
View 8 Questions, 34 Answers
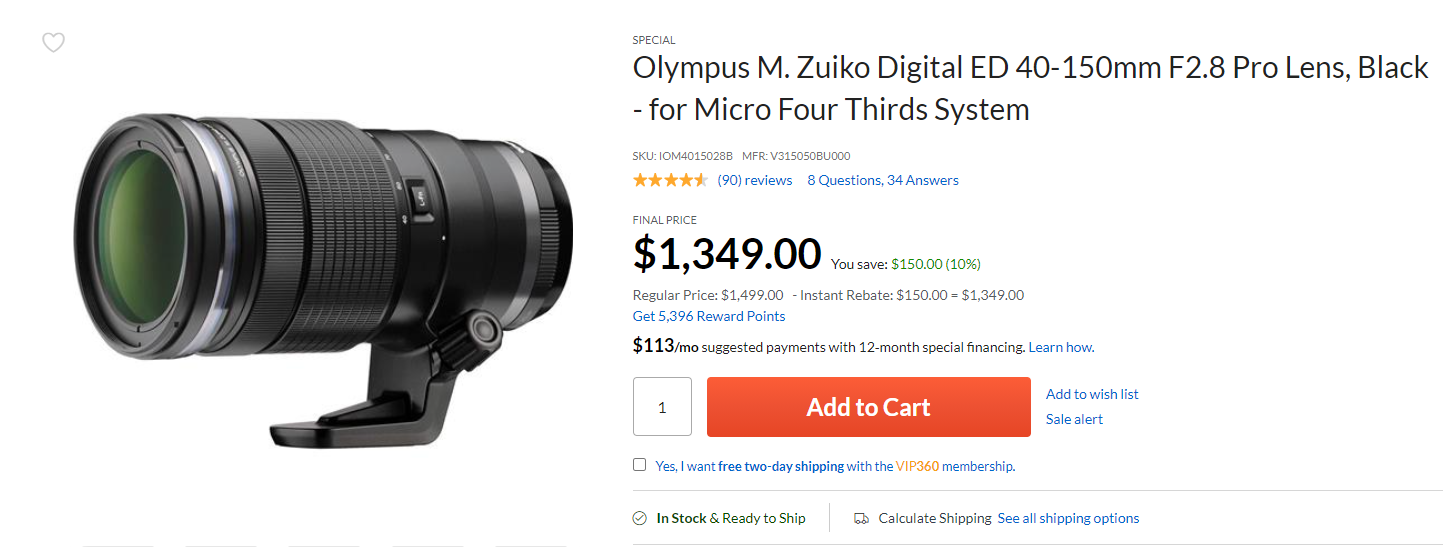[883, 180]
